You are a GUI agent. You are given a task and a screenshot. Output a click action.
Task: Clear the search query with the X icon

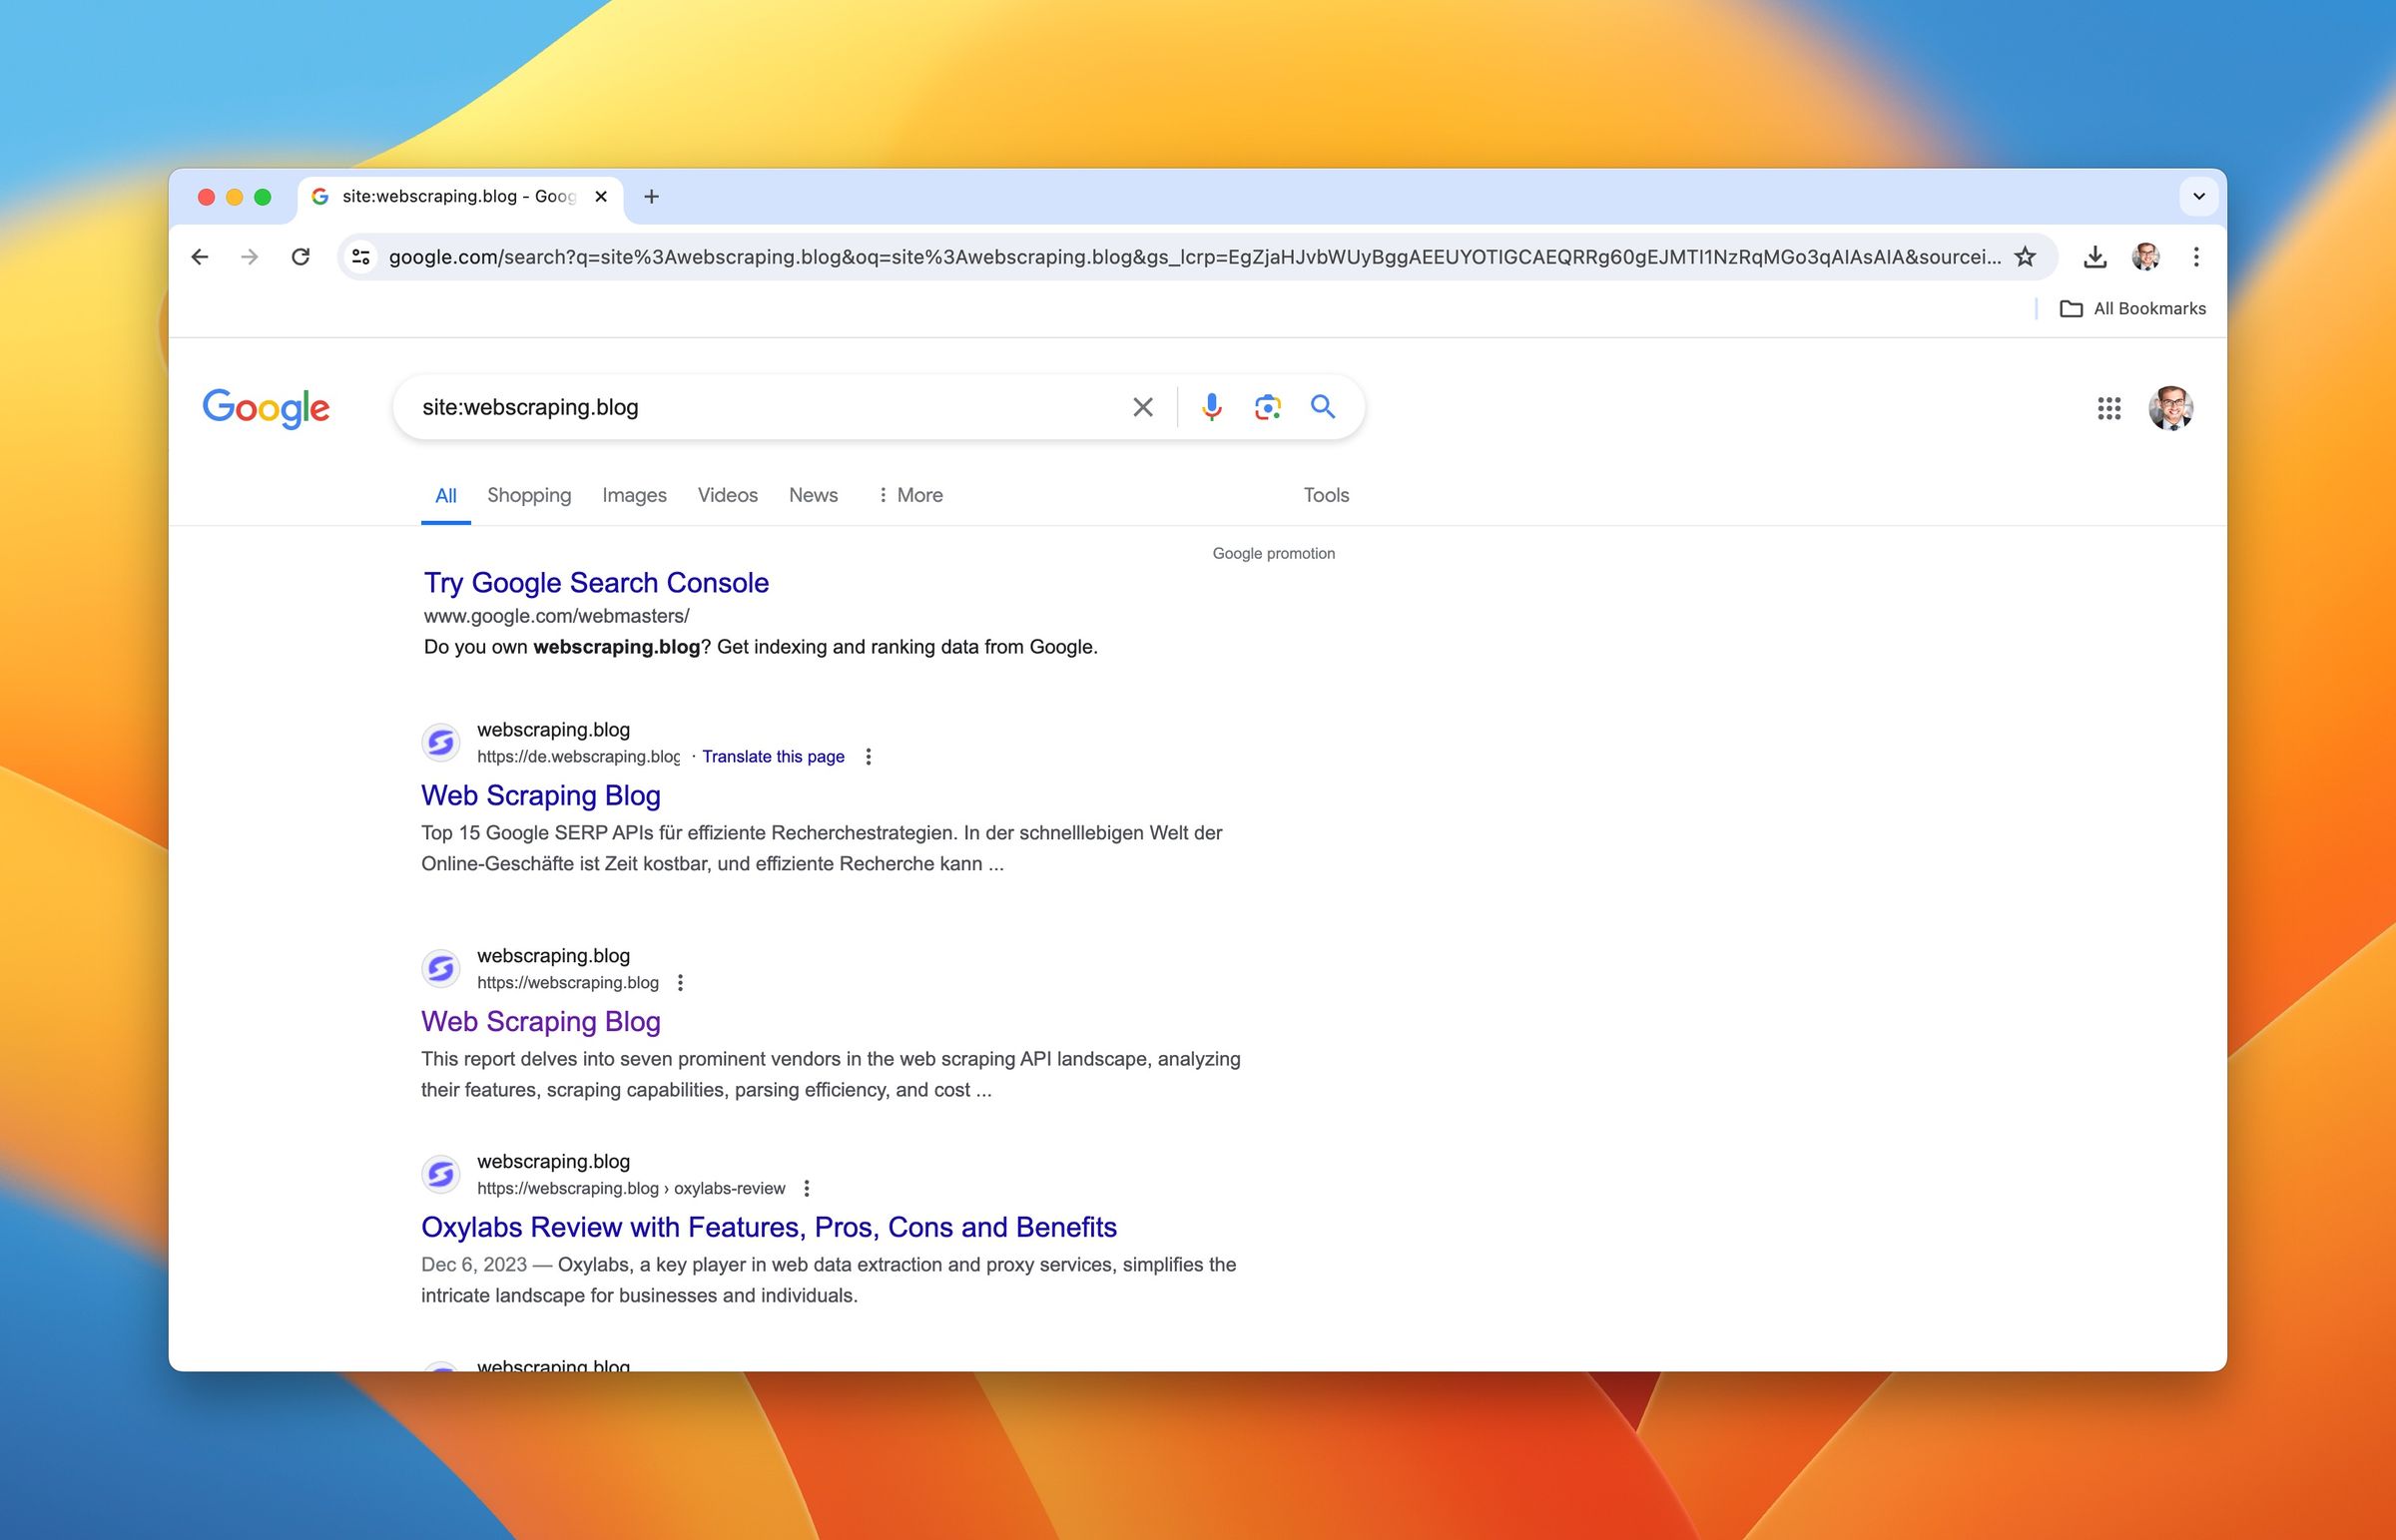1142,407
